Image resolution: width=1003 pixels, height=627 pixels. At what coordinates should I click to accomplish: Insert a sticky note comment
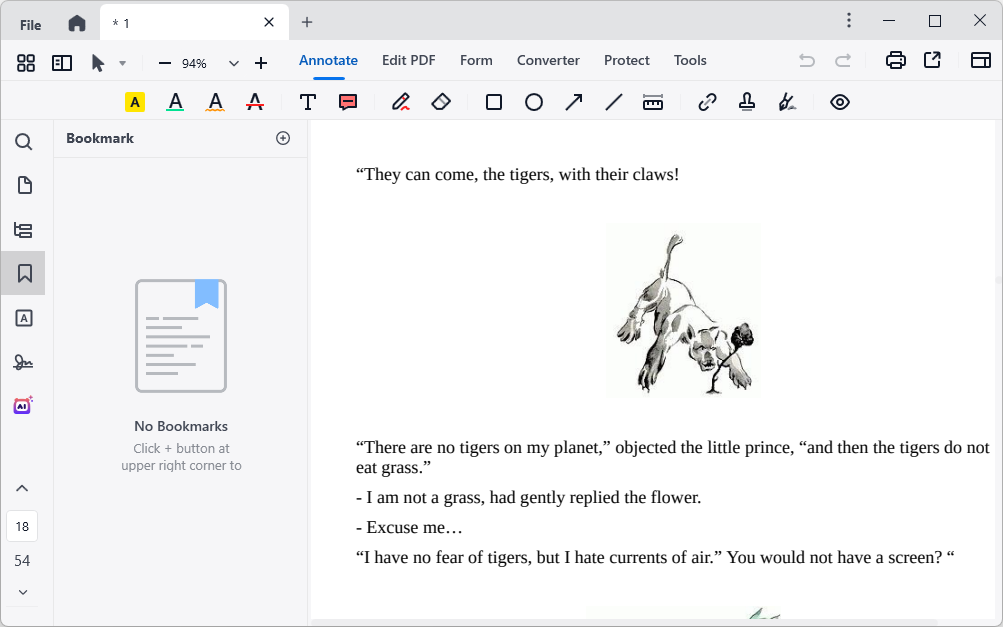pos(348,102)
